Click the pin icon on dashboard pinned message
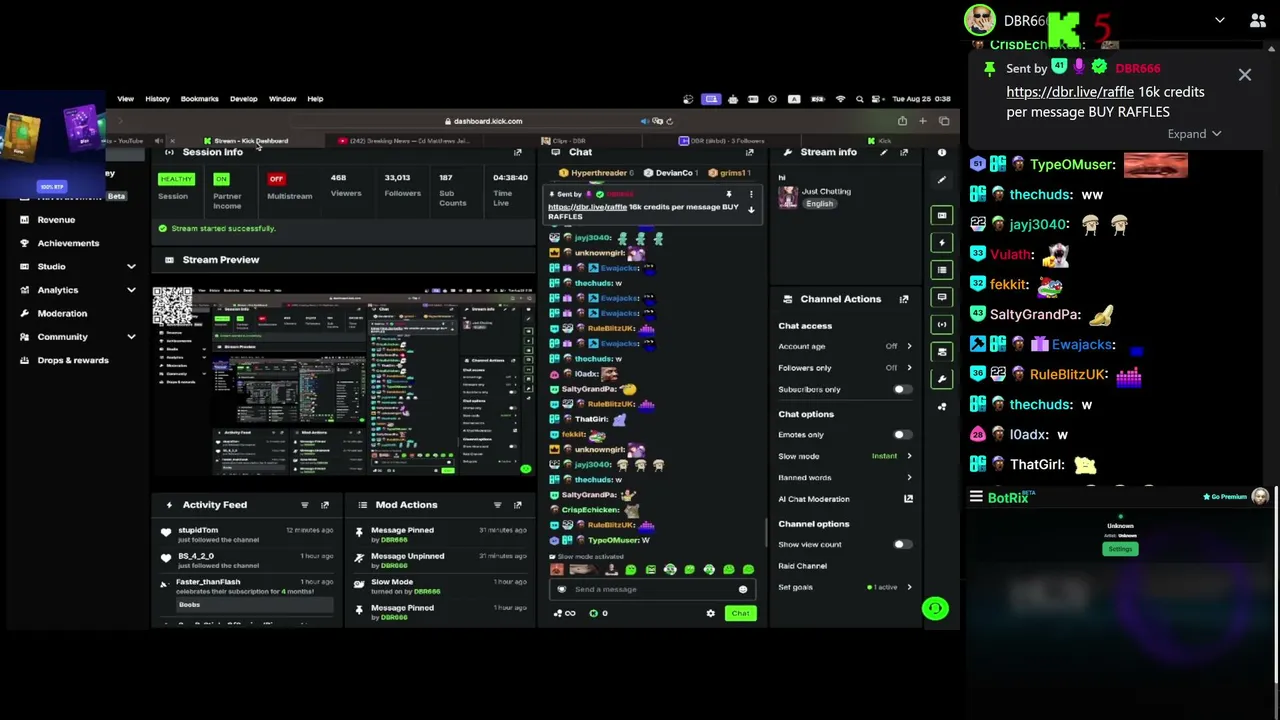 point(729,194)
